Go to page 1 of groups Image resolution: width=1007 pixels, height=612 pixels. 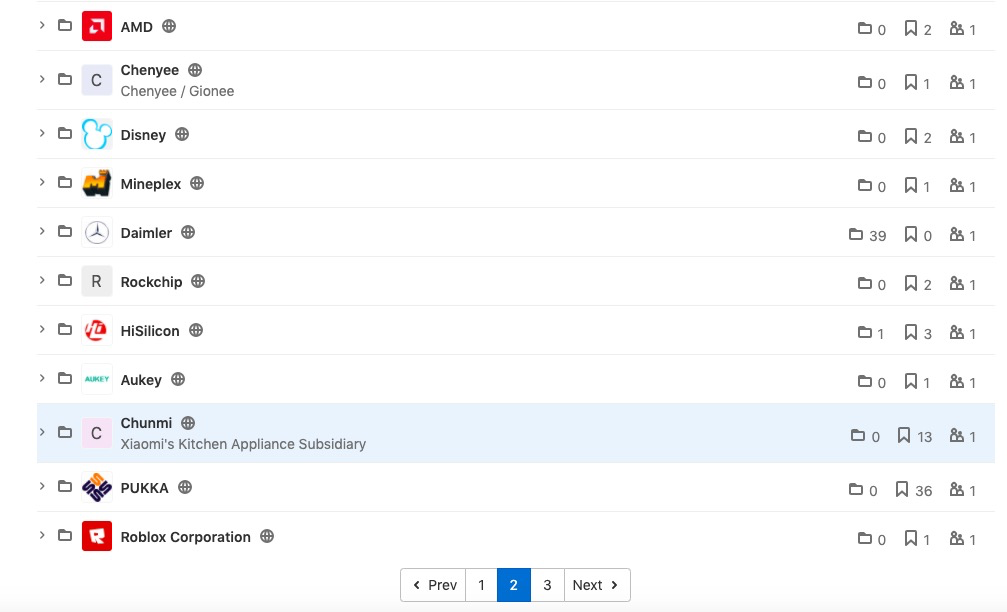pyautogui.click(x=481, y=585)
